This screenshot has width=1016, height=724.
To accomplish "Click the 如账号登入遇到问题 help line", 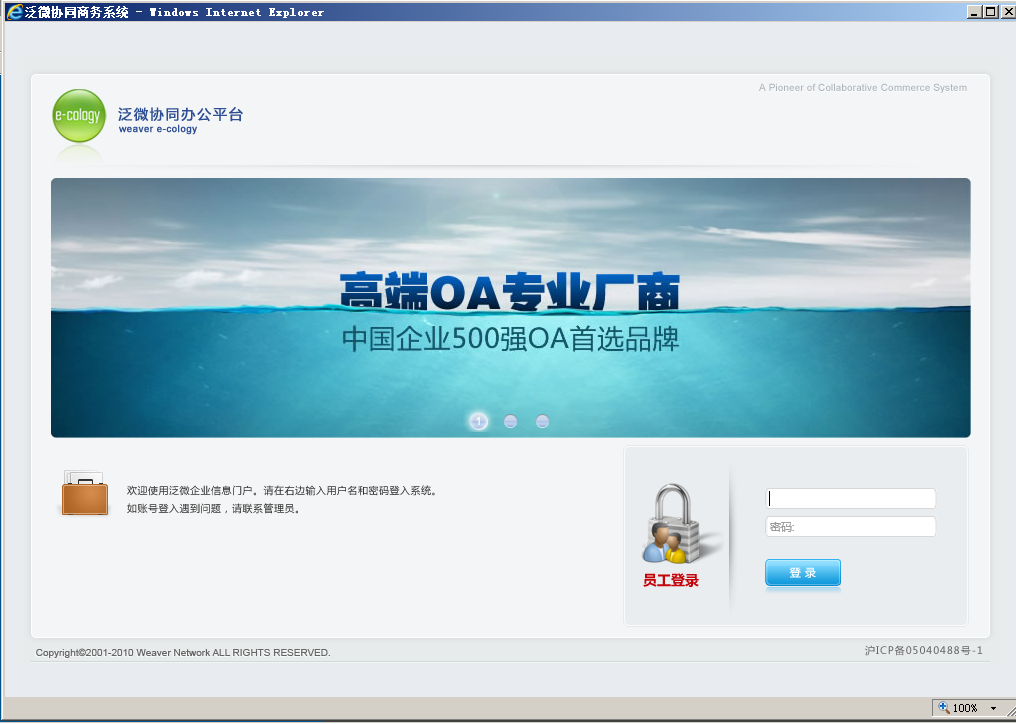I will [213, 509].
